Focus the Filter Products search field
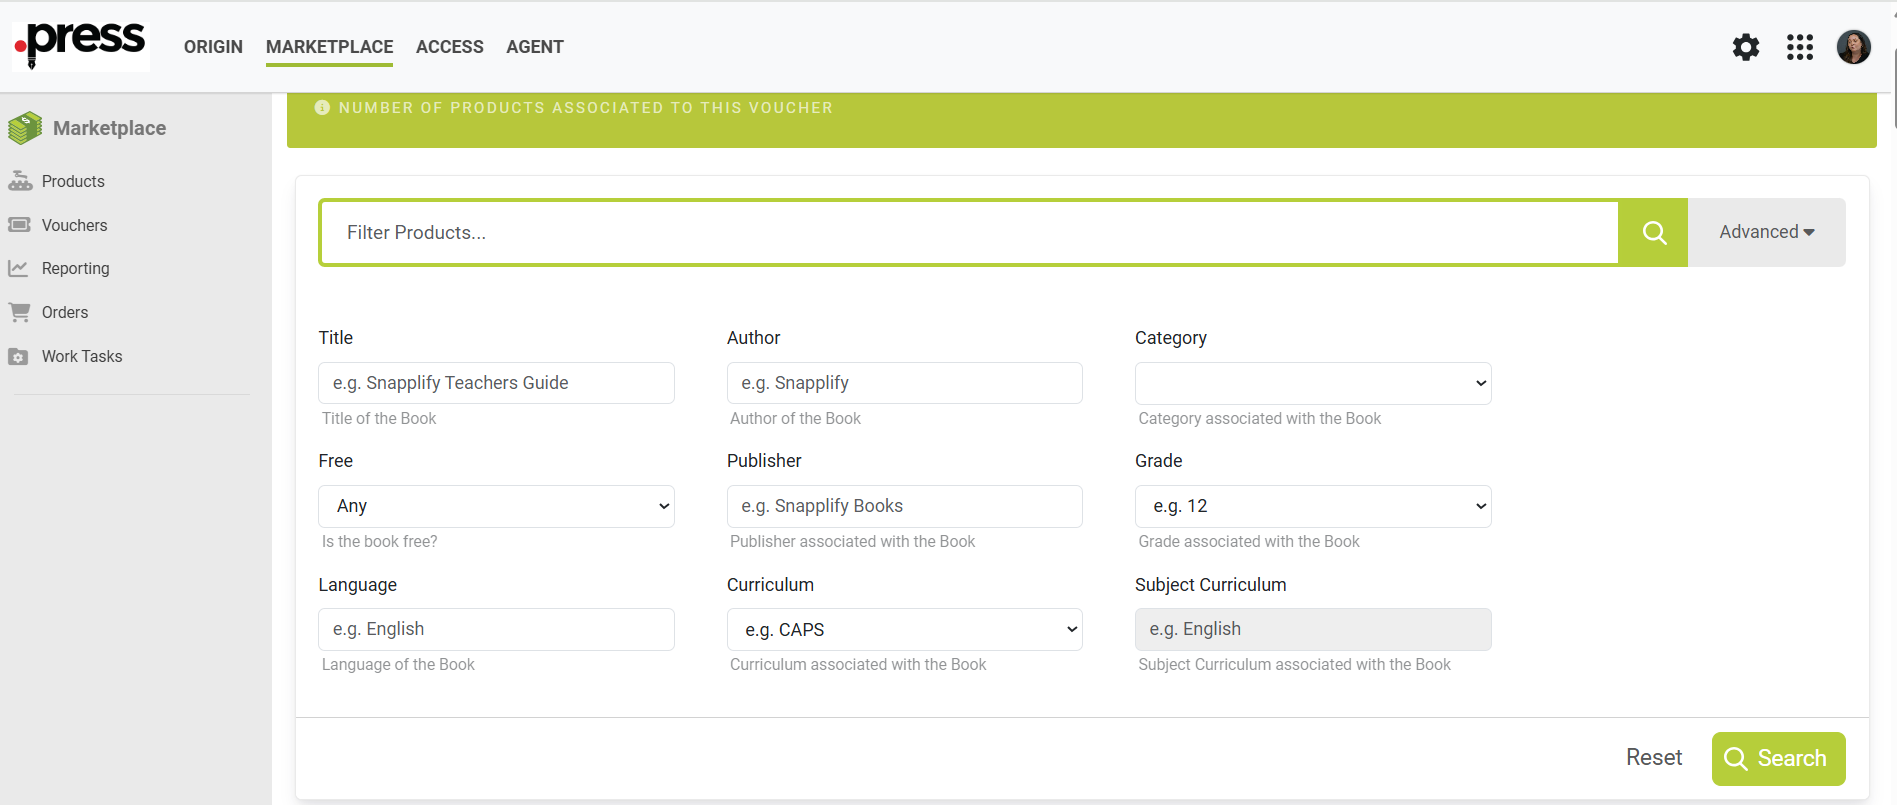This screenshot has width=1897, height=805. coord(969,232)
